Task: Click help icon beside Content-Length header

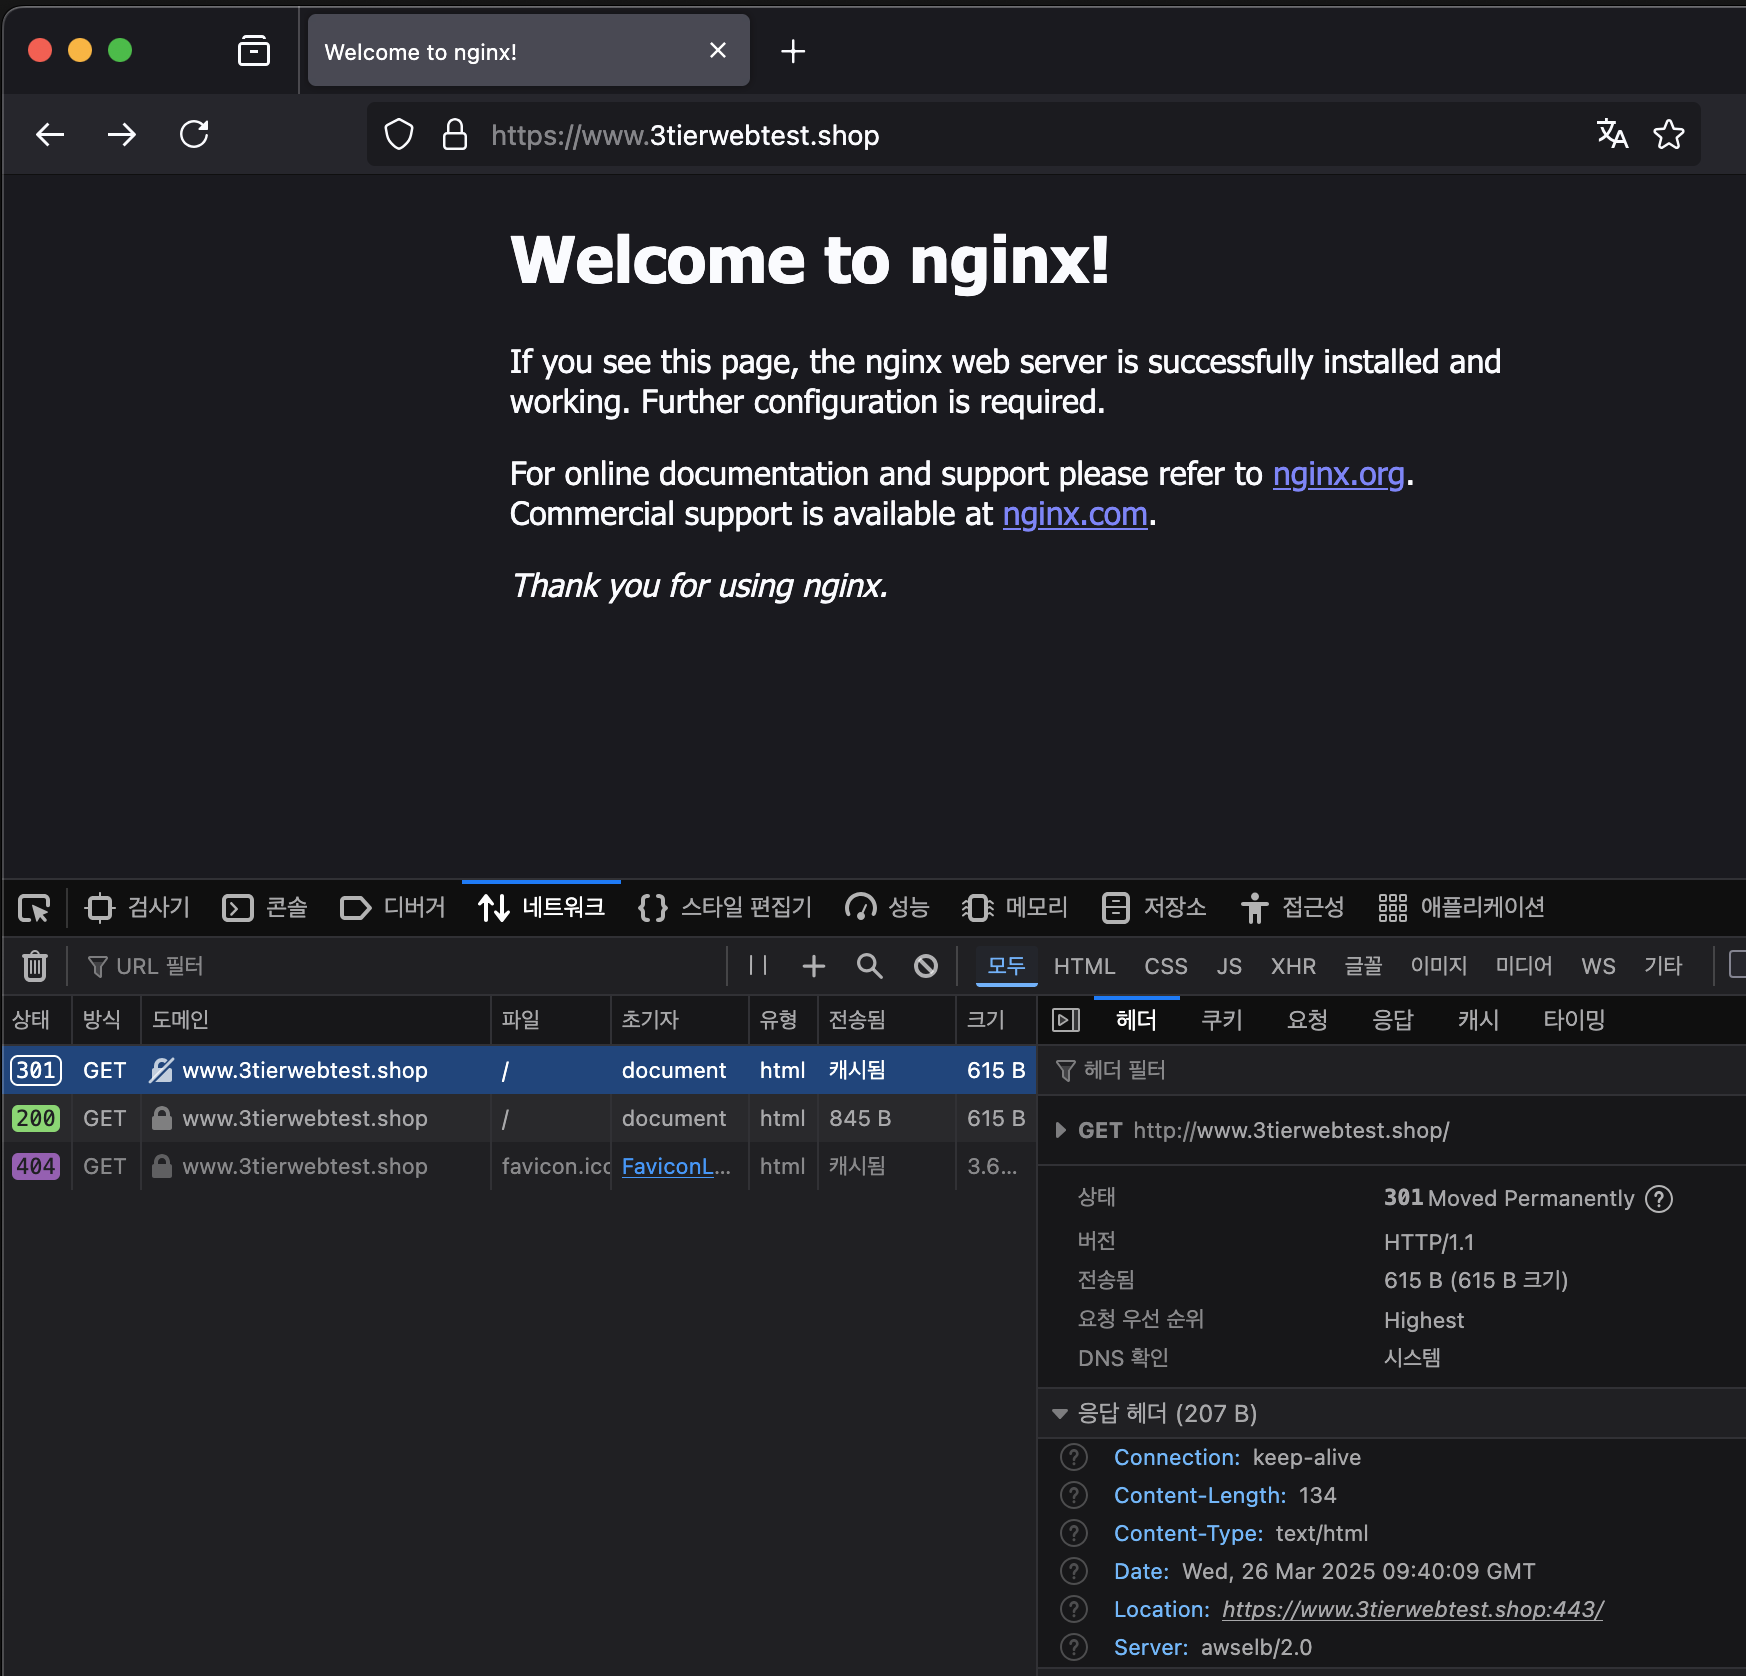Action: pyautogui.click(x=1074, y=1496)
